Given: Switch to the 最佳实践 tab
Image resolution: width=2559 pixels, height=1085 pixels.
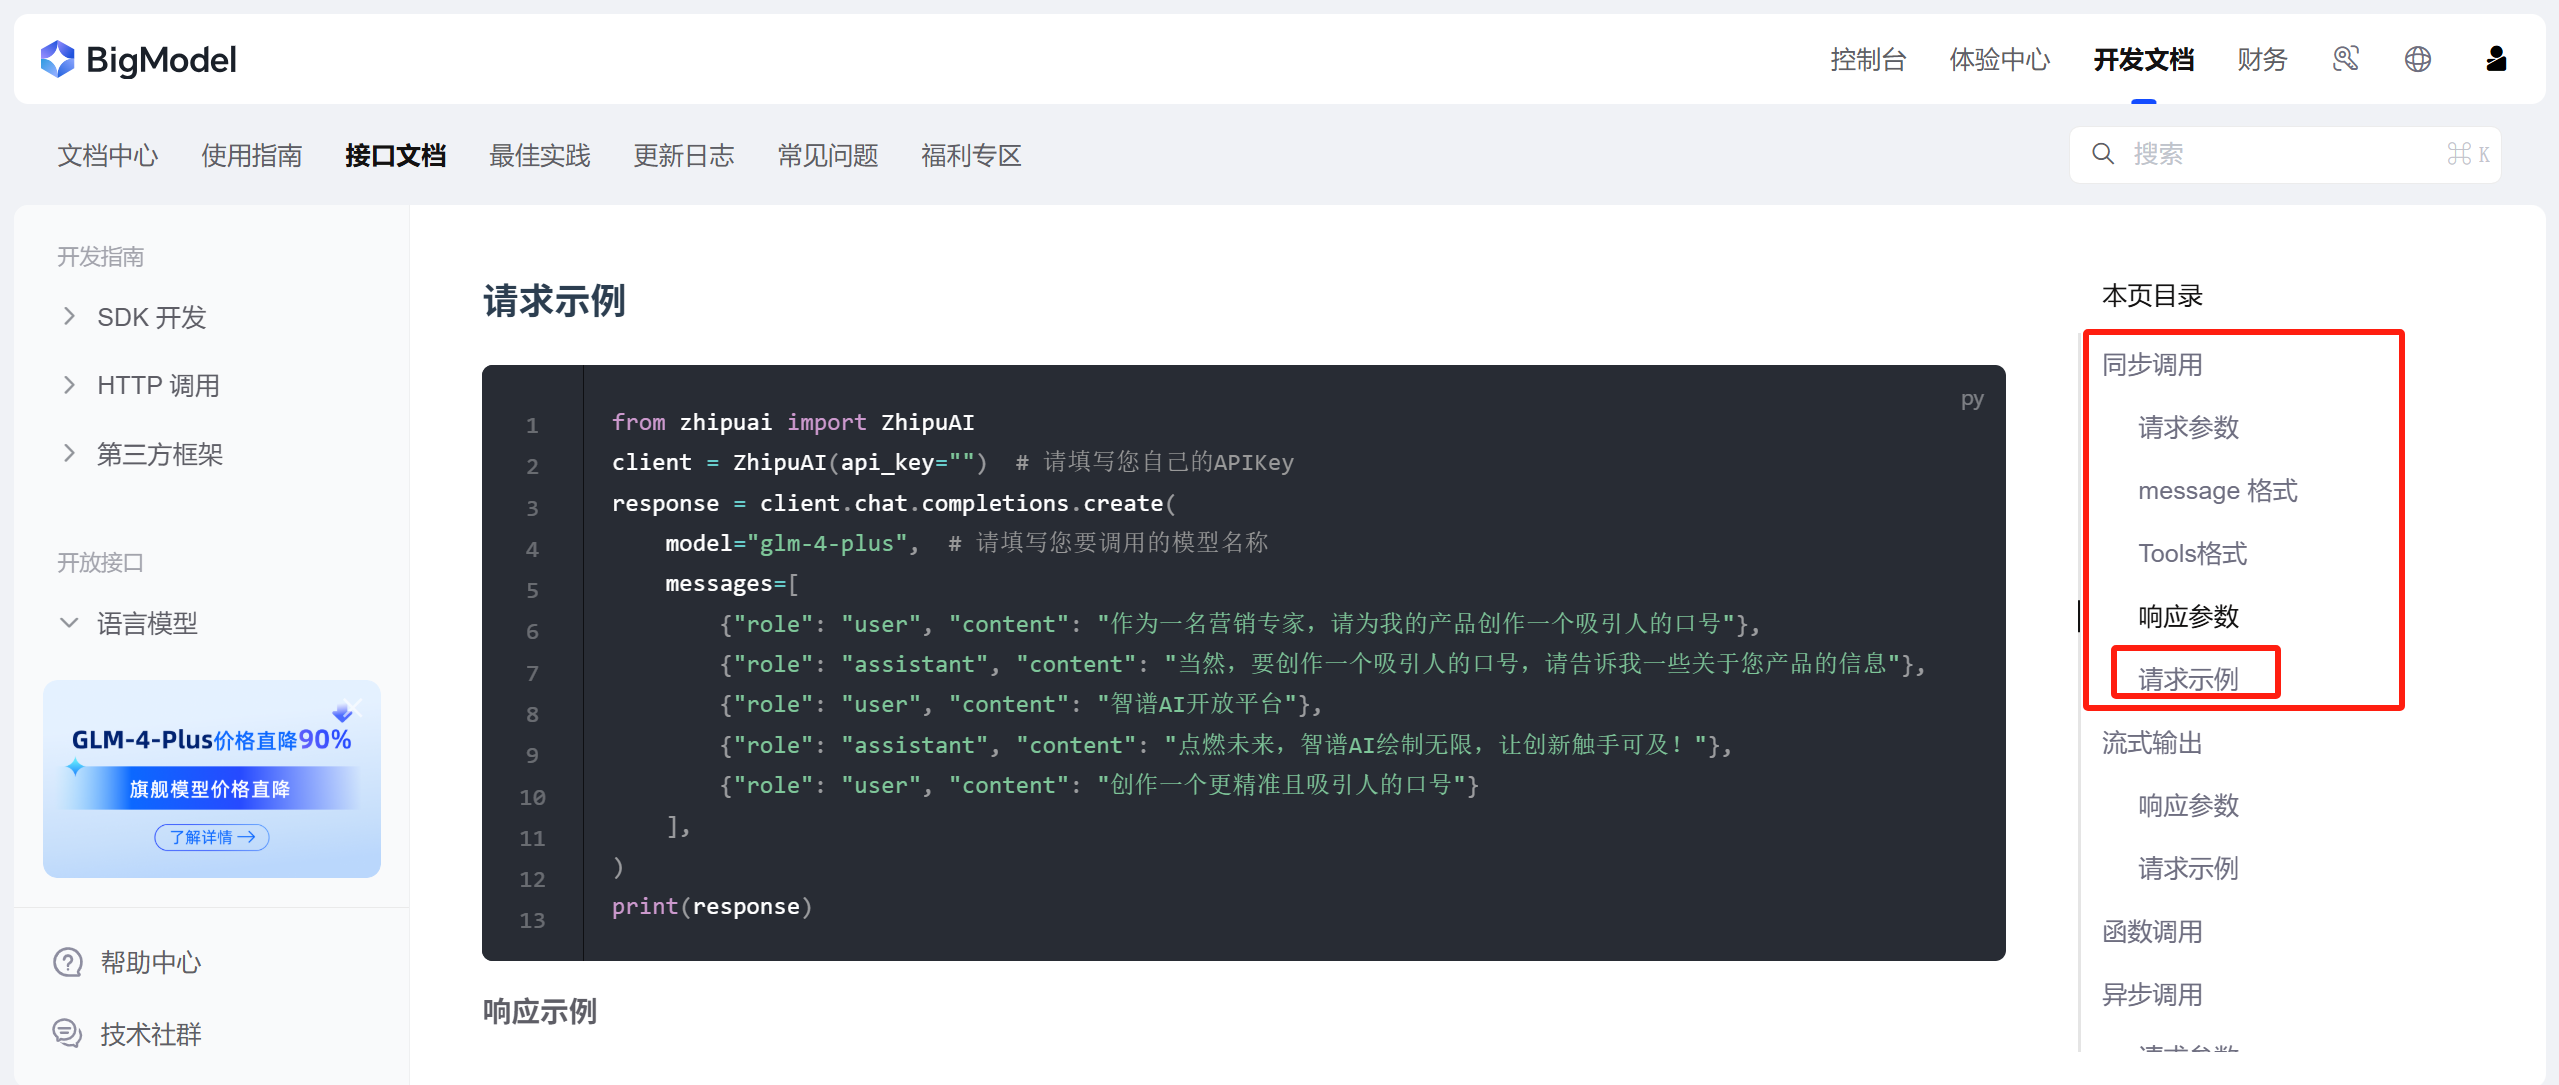Looking at the screenshot, I should pos(539,155).
